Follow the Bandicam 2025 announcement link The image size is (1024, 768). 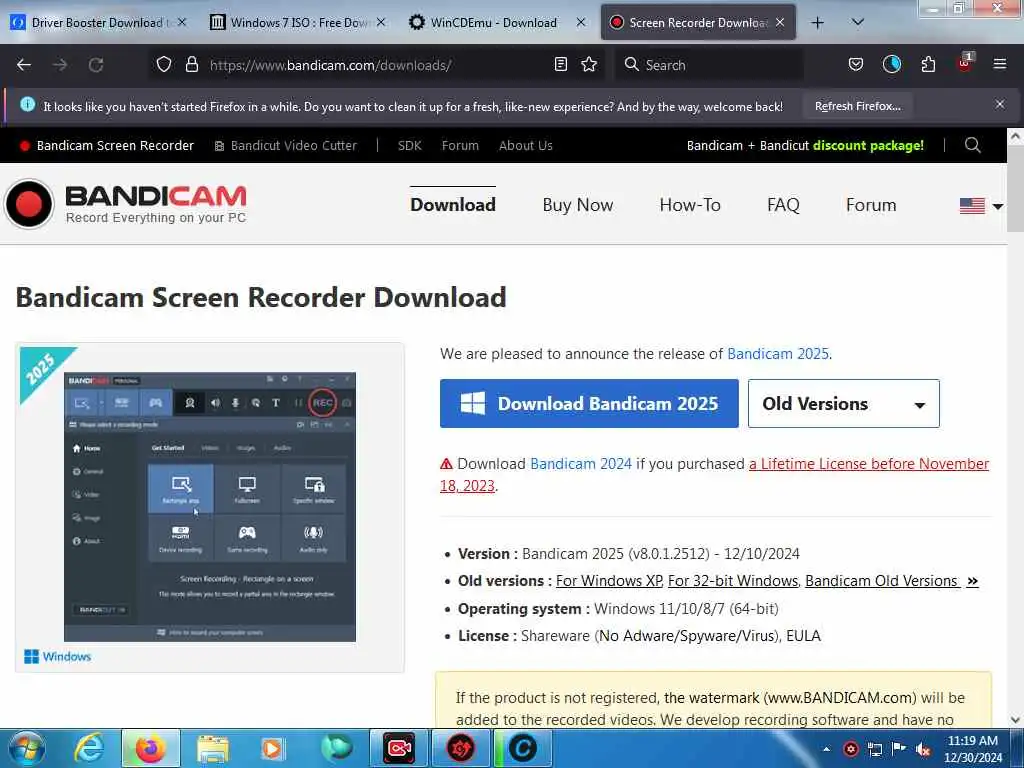tap(777, 354)
